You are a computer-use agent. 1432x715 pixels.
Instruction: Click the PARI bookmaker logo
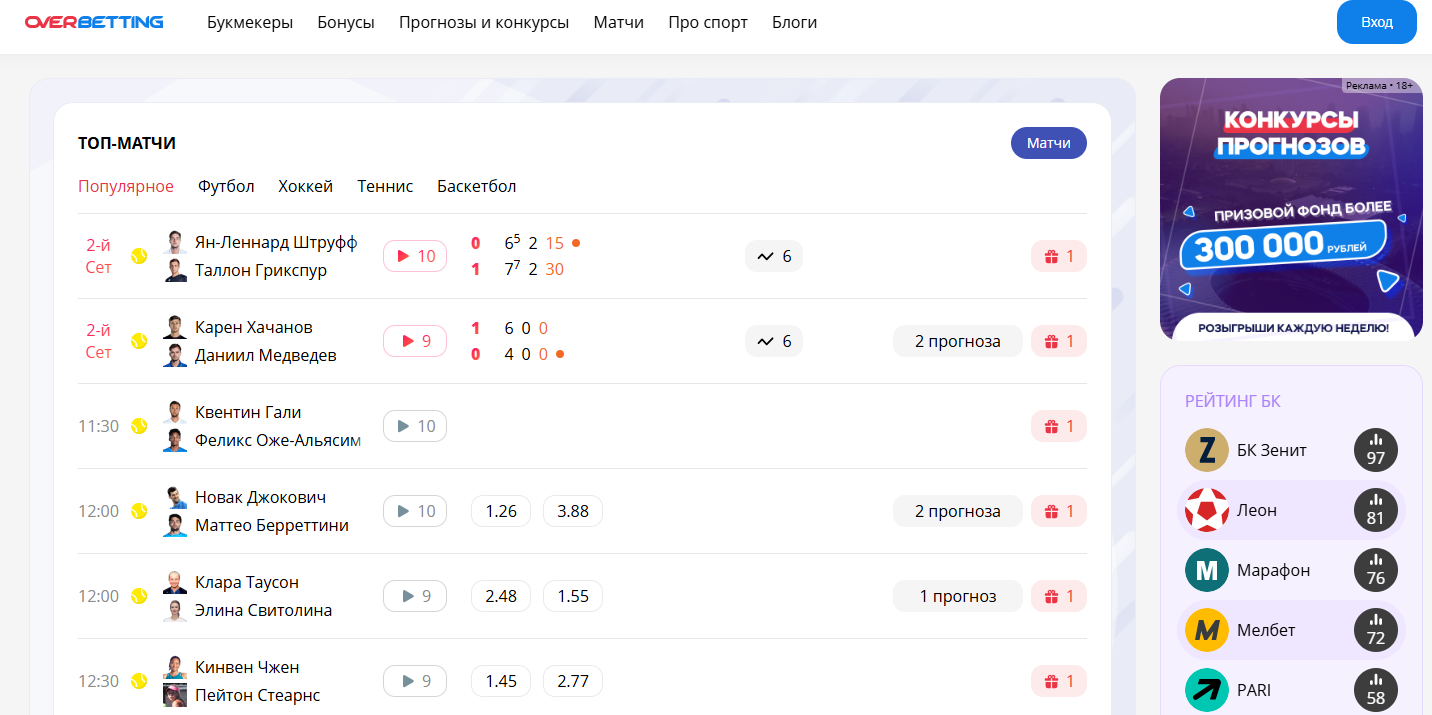[x=1206, y=690]
